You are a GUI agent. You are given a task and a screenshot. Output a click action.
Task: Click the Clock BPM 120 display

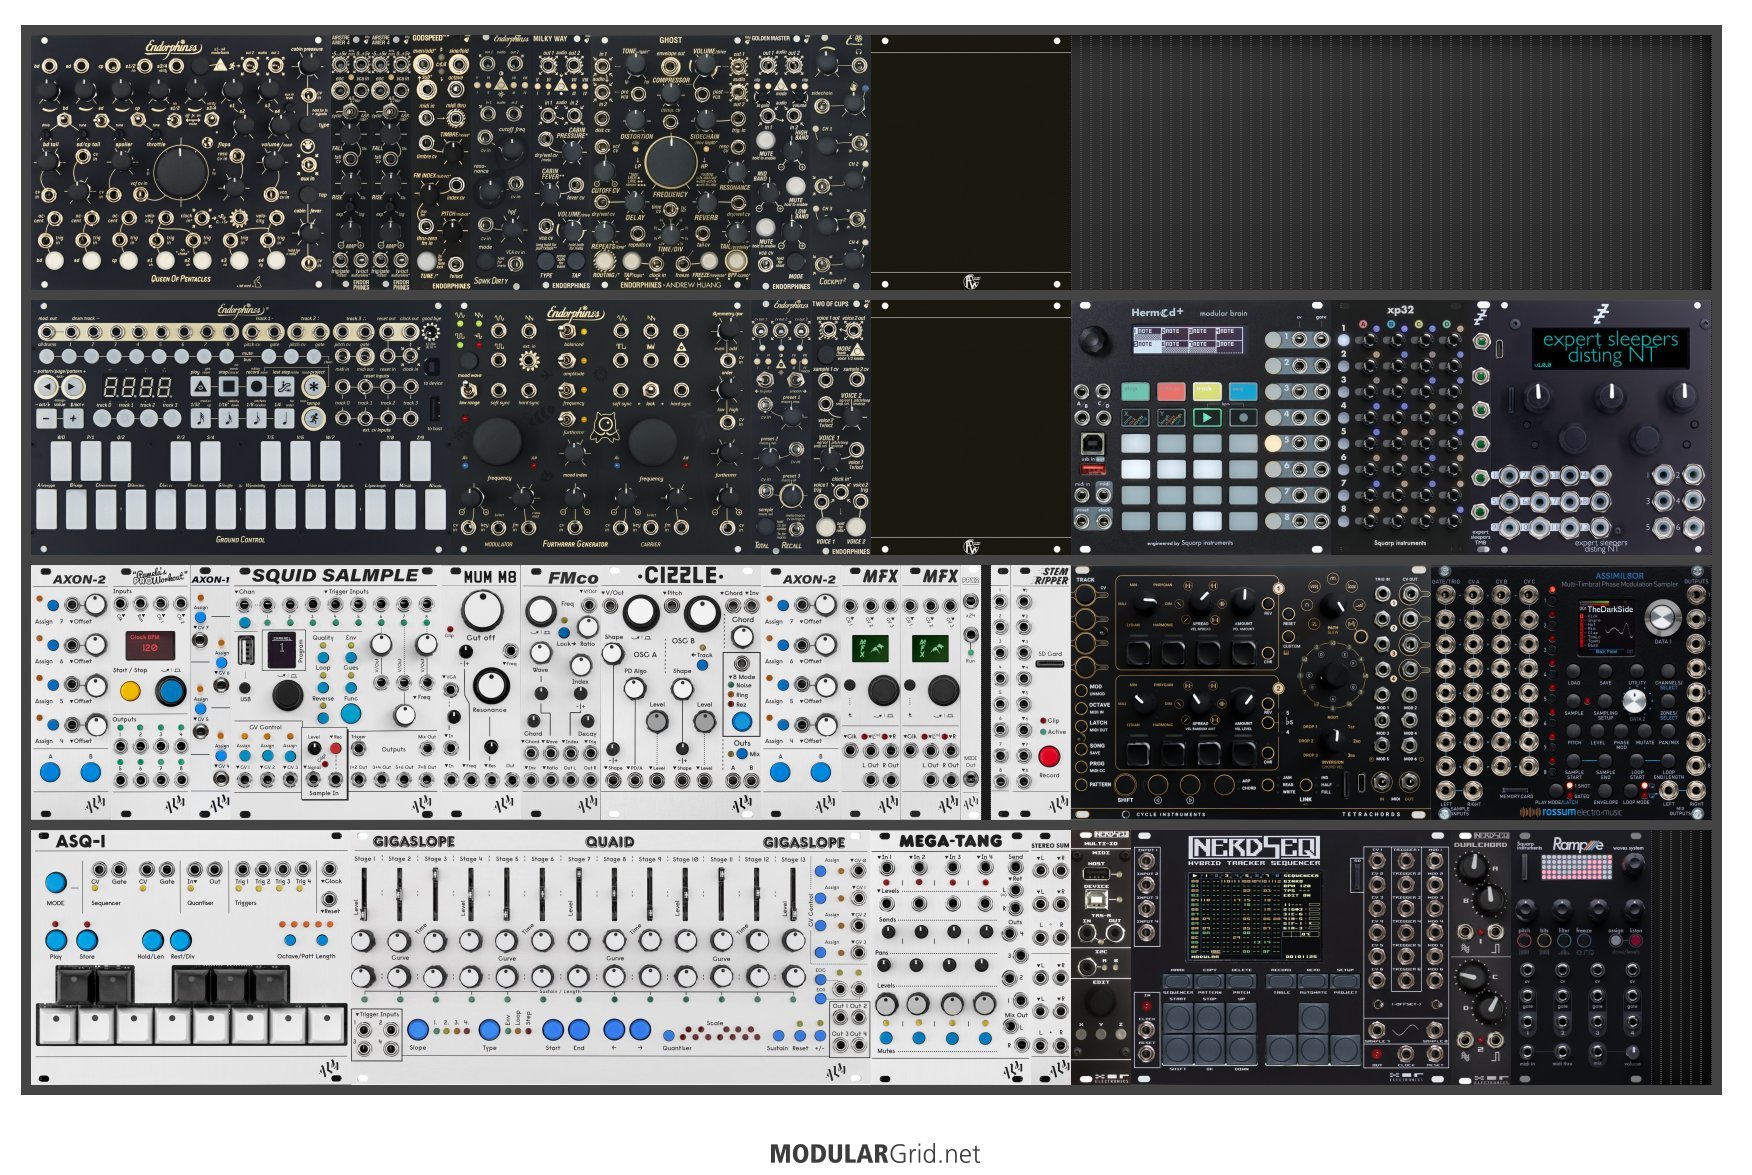tap(150, 645)
